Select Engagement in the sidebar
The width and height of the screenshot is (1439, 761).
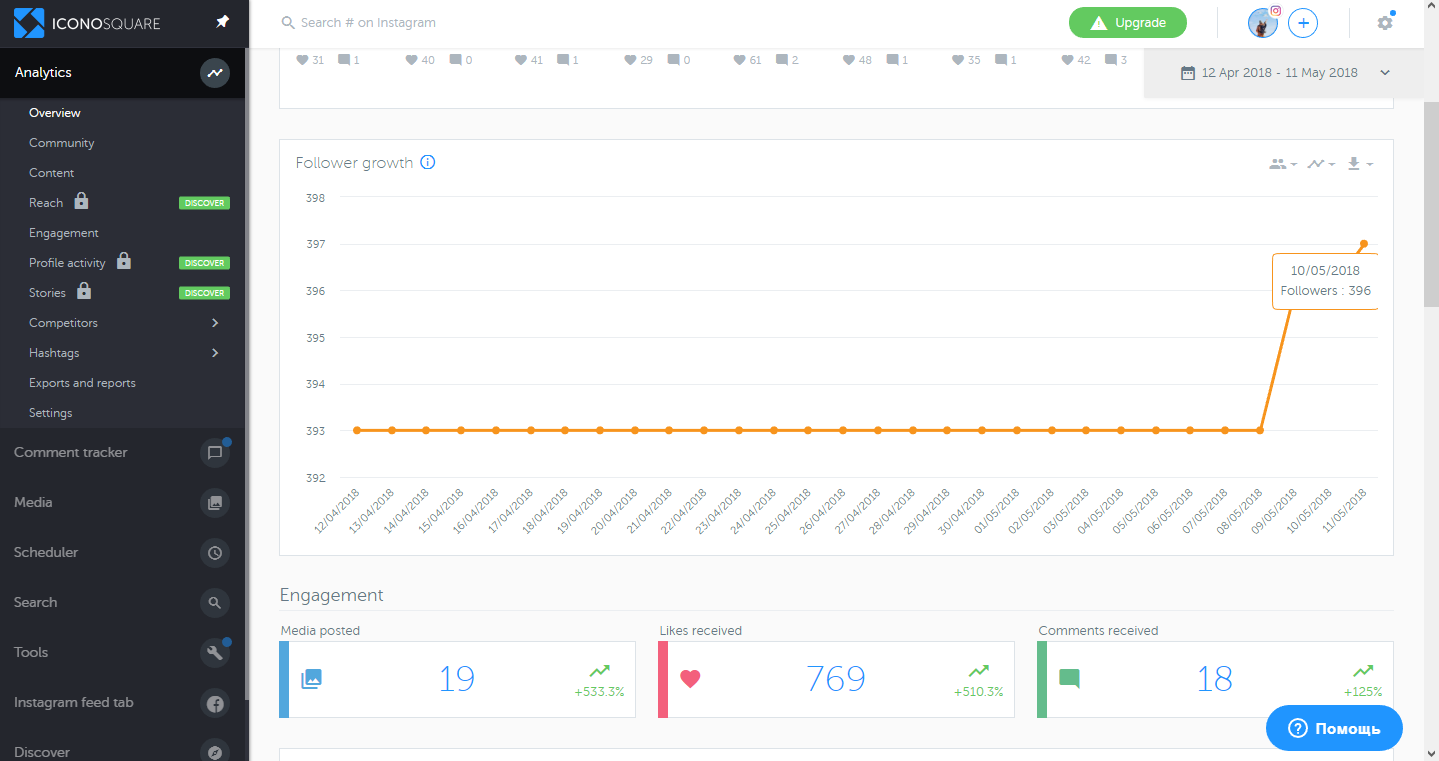coord(64,233)
